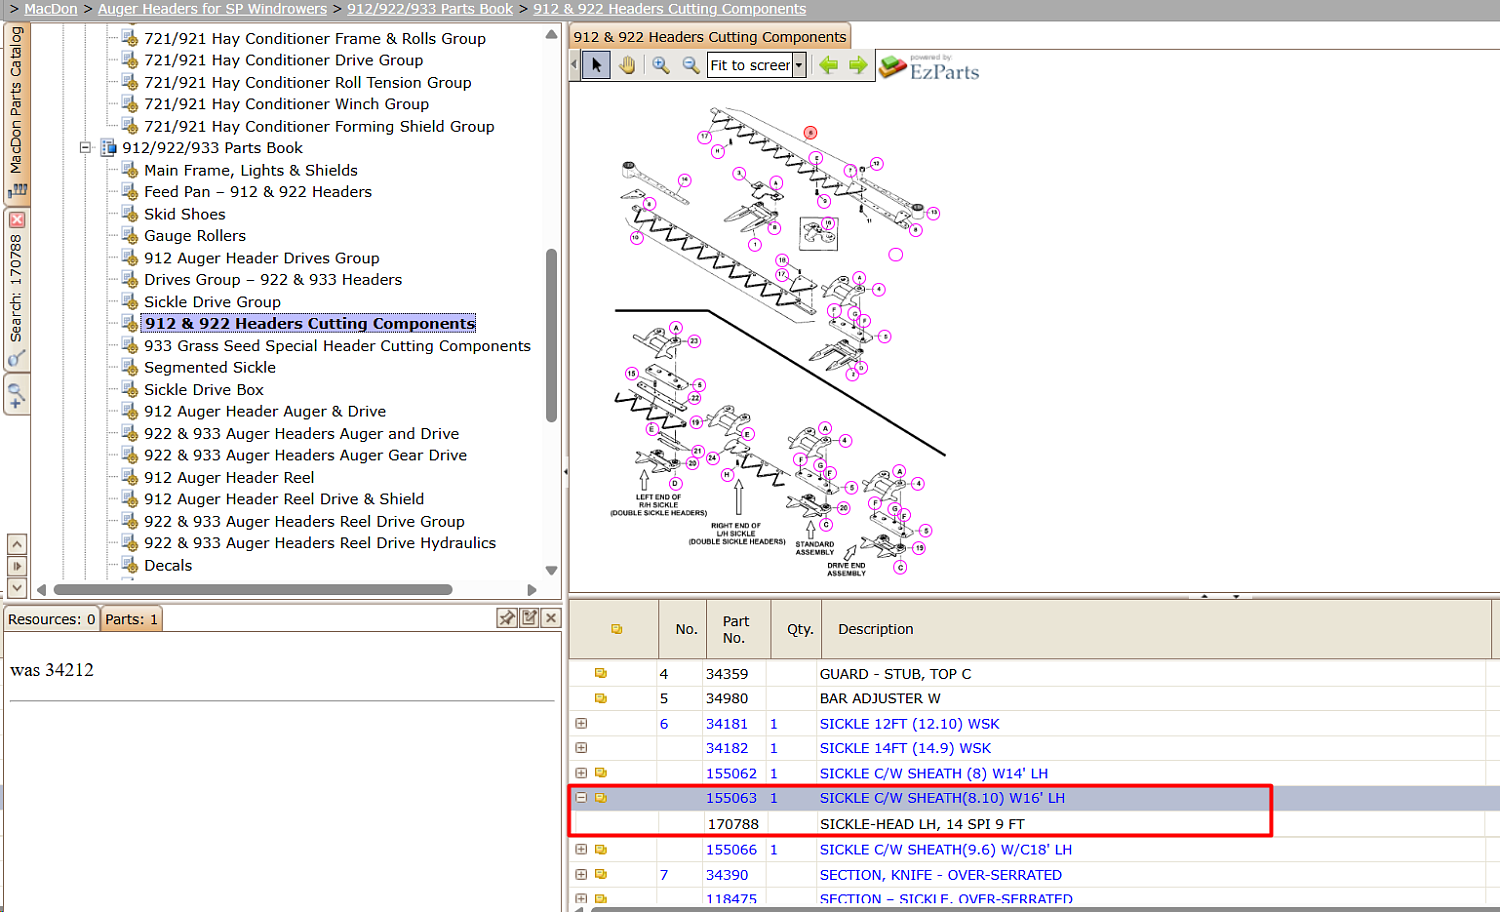Select Decals in the tree
Image resolution: width=1500 pixels, height=912 pixels.
168,566
